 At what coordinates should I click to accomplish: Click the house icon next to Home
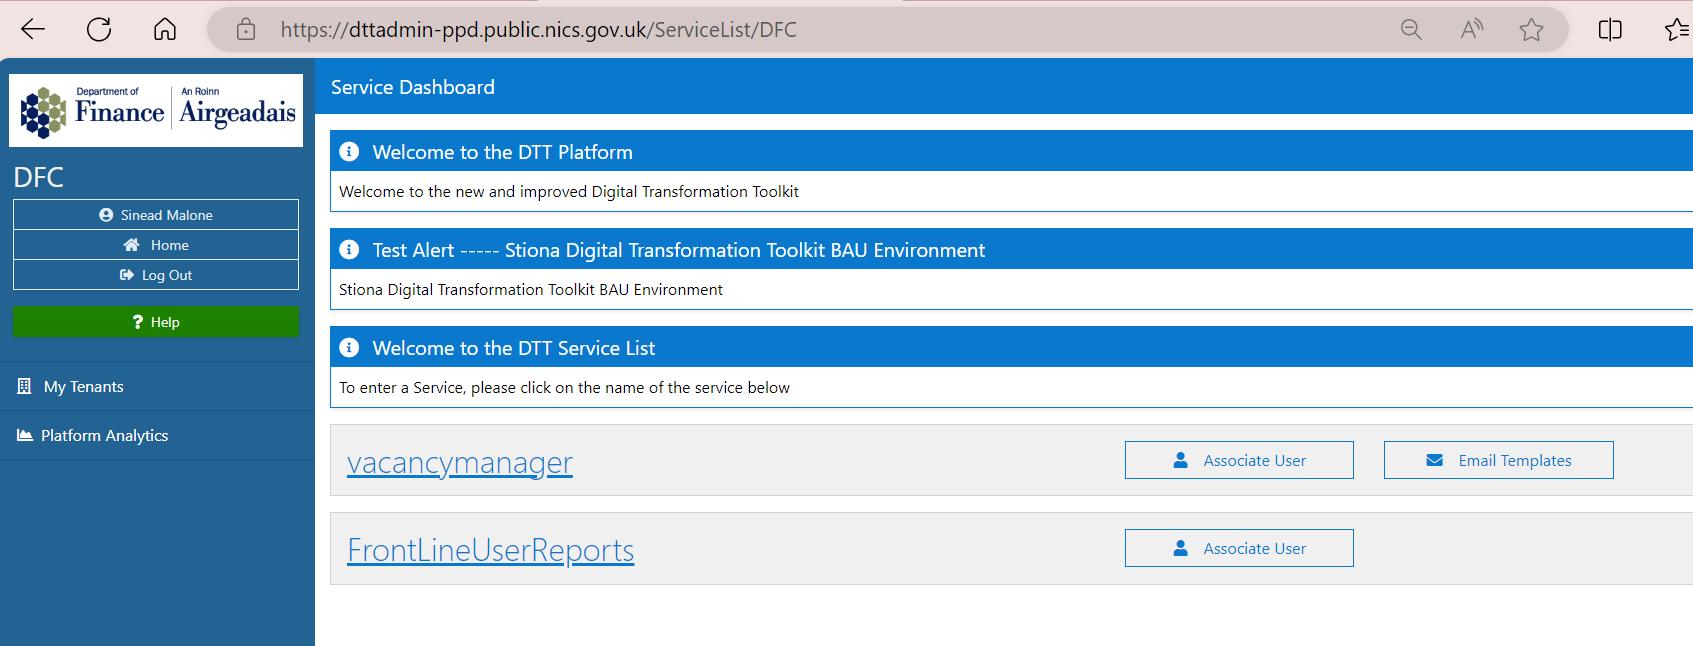coord(131,245)
